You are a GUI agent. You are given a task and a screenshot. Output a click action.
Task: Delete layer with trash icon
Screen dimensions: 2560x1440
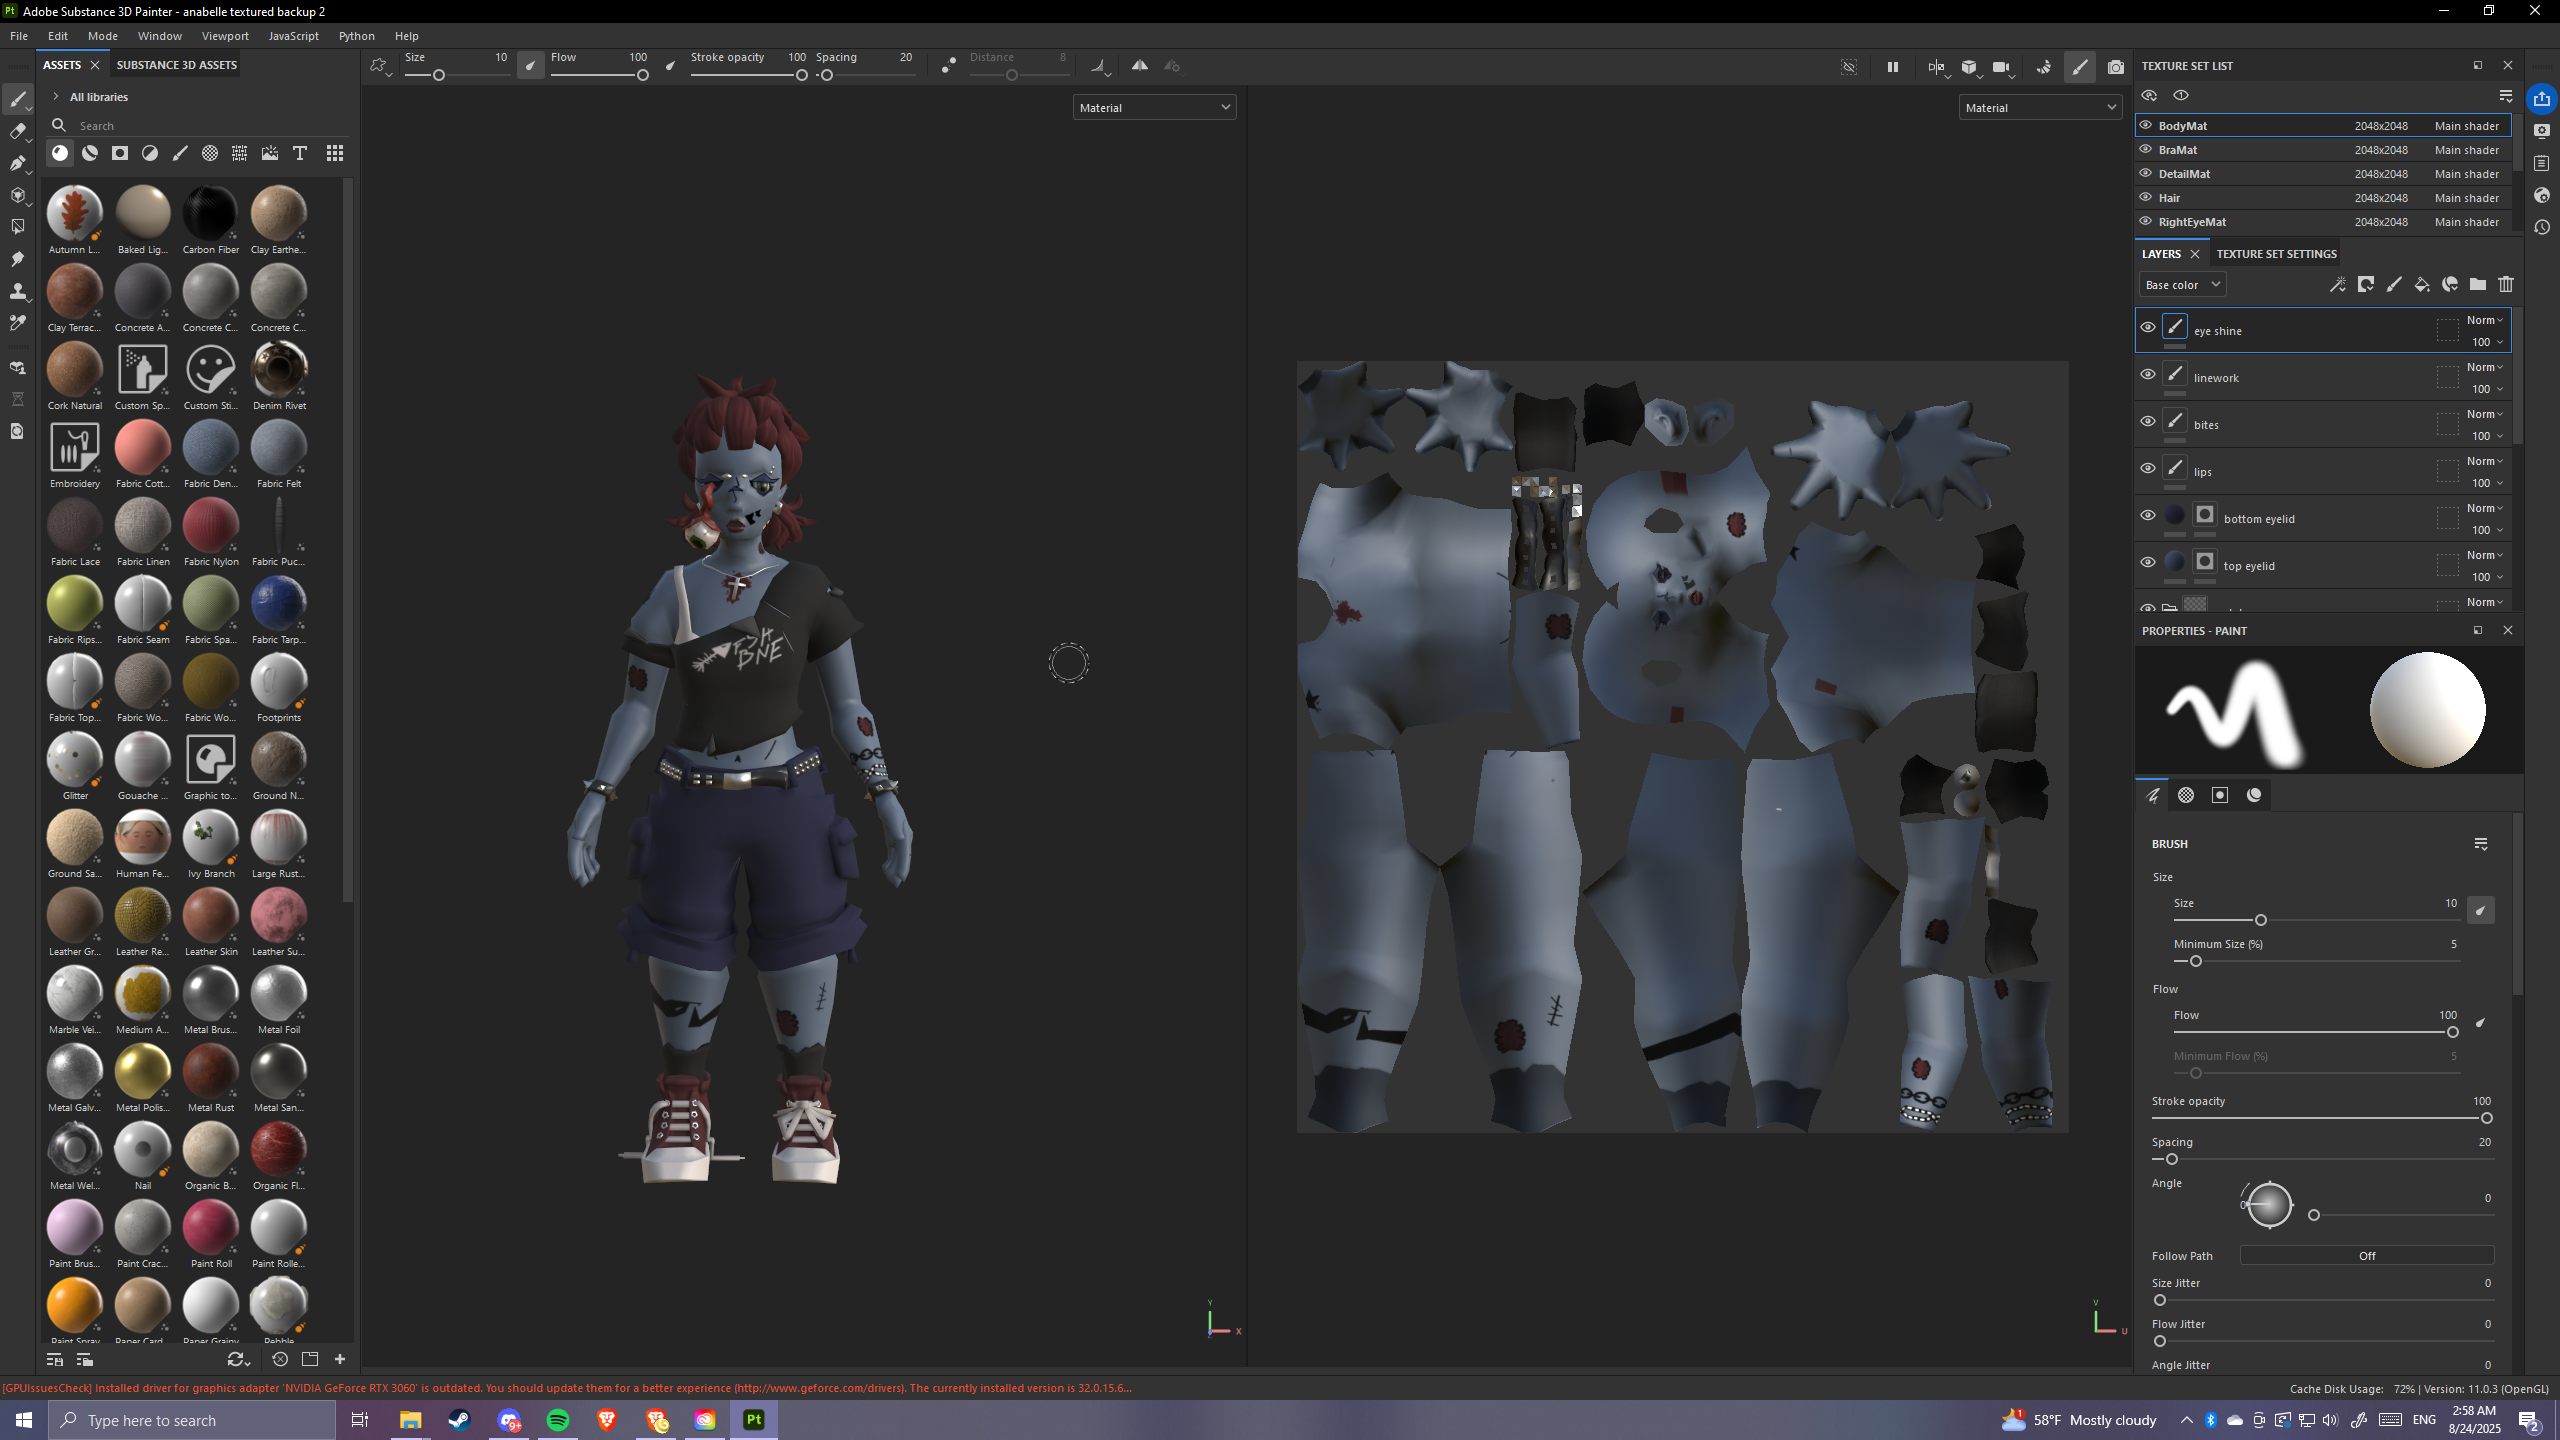tap(2505, 285)
